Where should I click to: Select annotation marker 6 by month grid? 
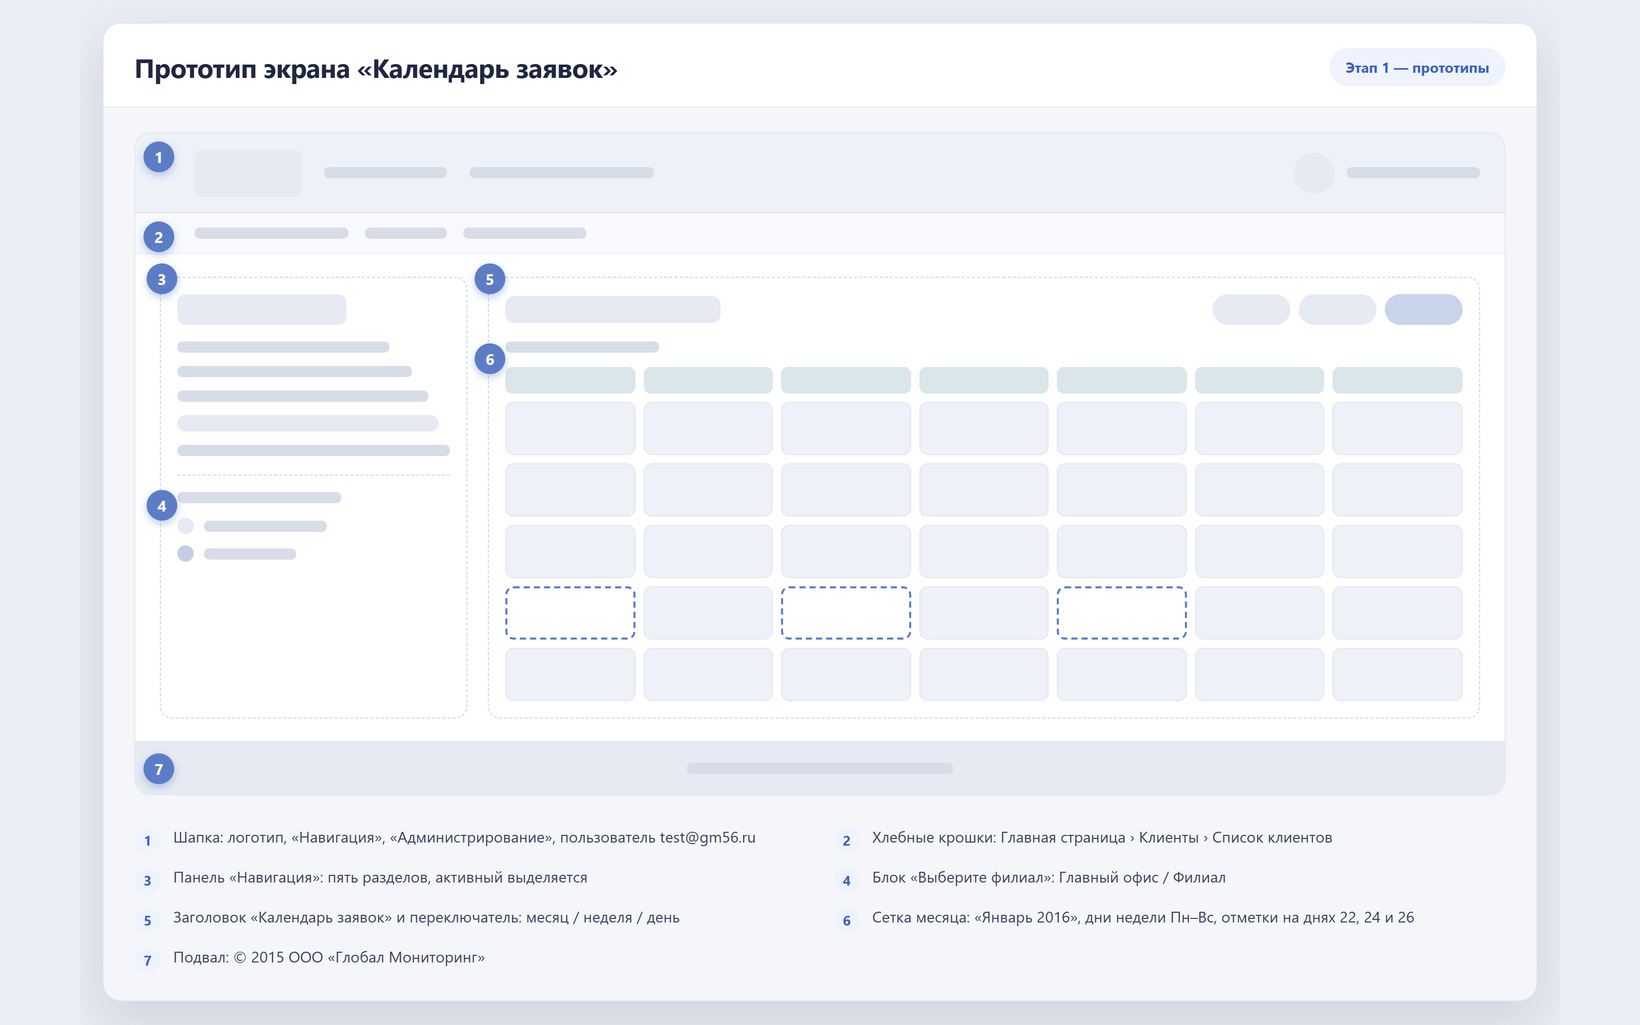tap(490, 359)
